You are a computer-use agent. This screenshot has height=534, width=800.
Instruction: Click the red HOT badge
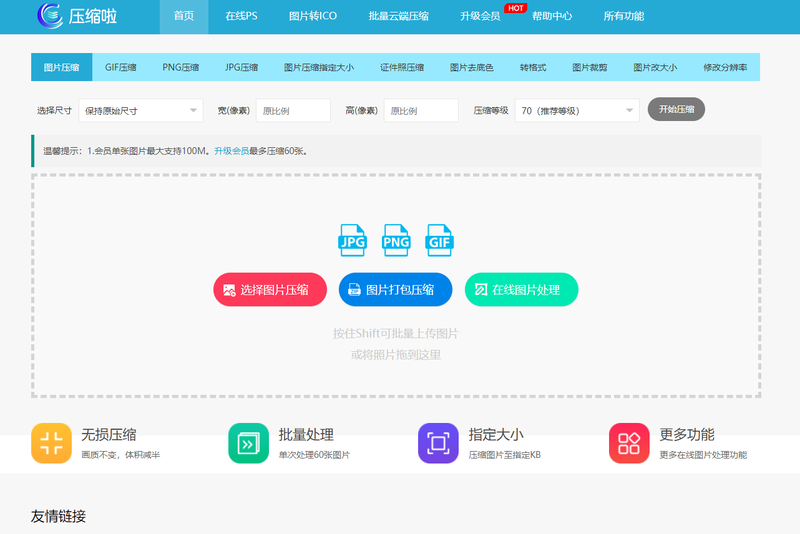(x=515, y=8)
